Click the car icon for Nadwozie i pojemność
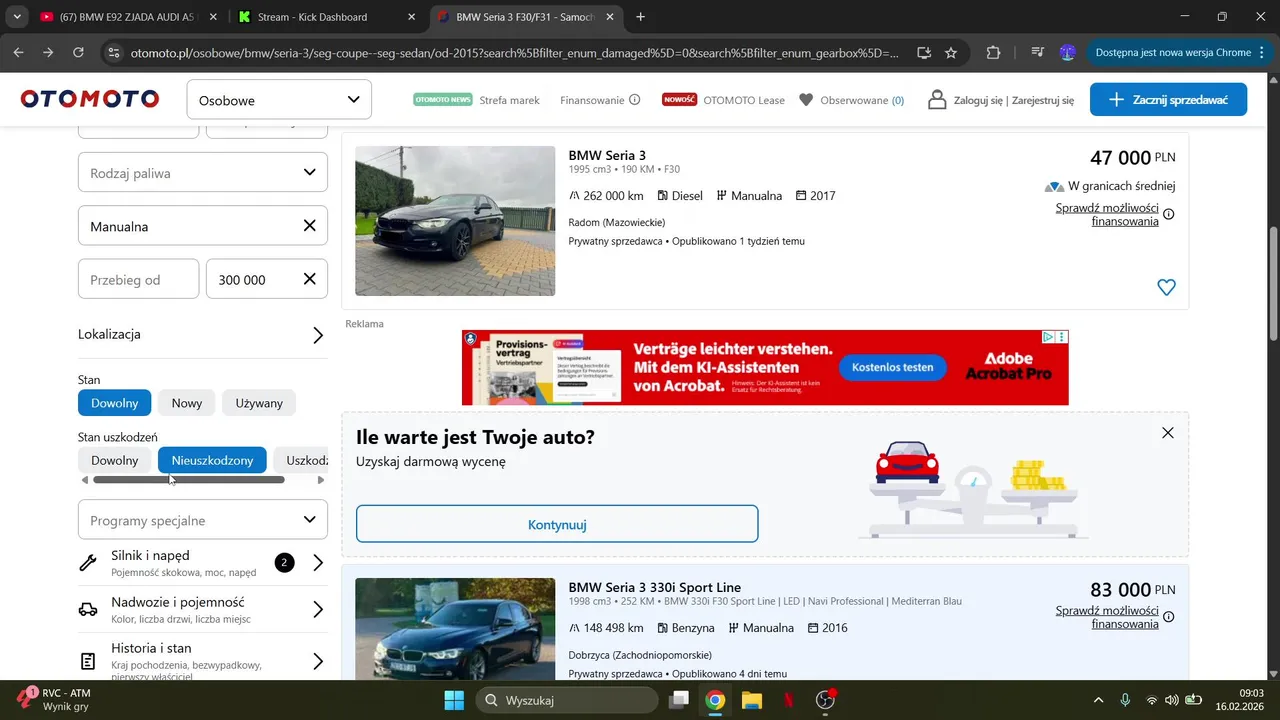1280x720 pixels. coord(88,609)
